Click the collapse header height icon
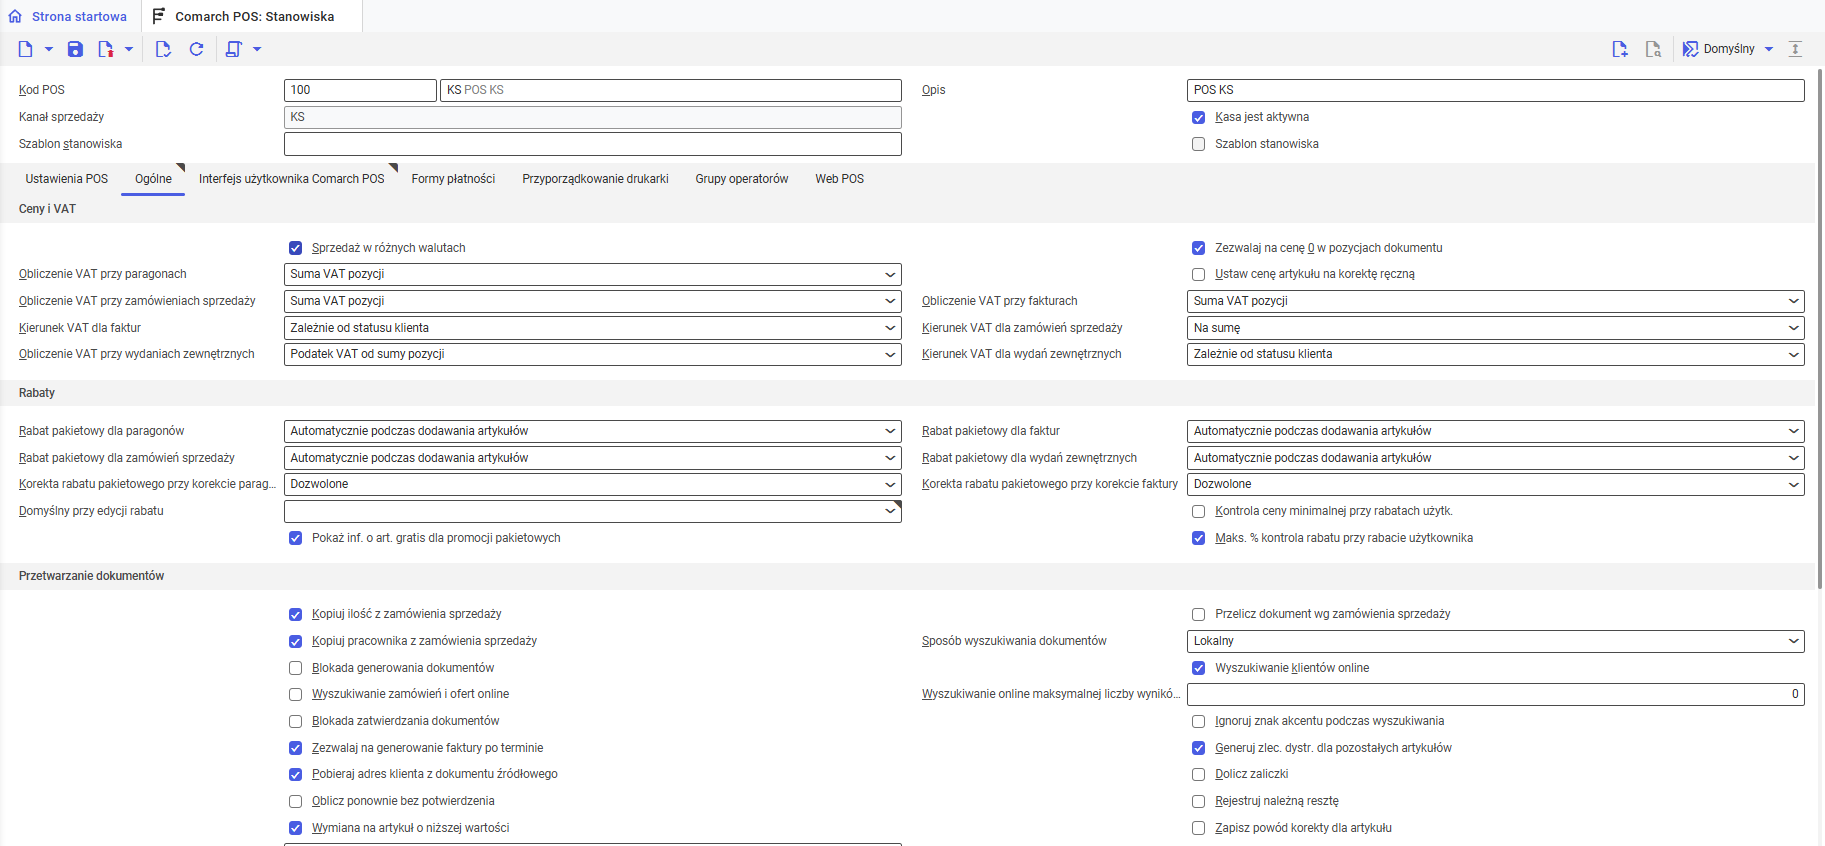 [x=1795, y=49]
